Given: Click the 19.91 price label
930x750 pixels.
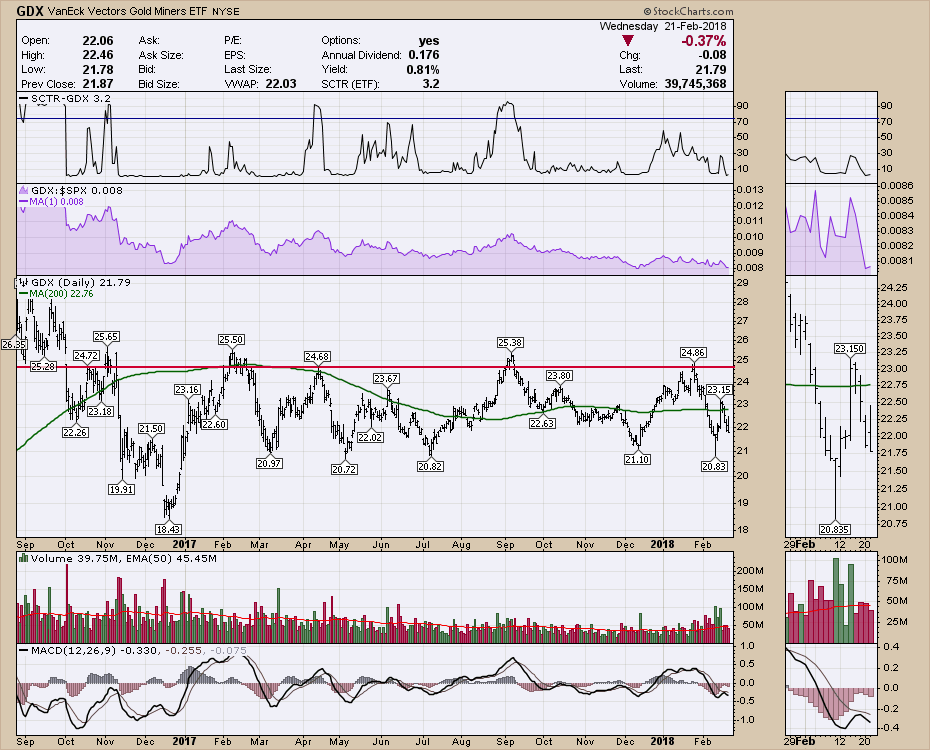Looking at the screenshot, I should (x=121, y=489).
